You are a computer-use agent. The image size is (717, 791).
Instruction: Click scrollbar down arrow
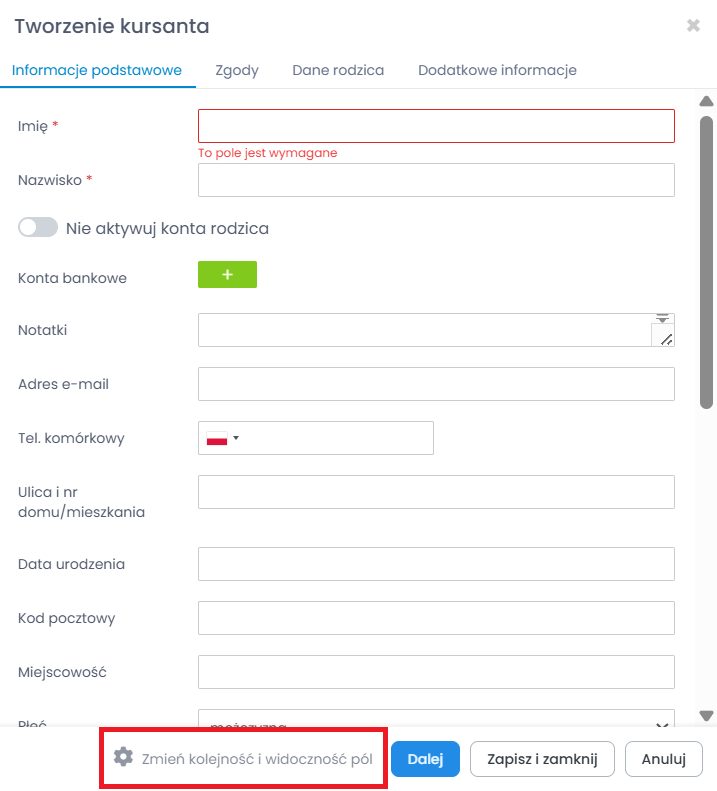[x=706, y=716]
